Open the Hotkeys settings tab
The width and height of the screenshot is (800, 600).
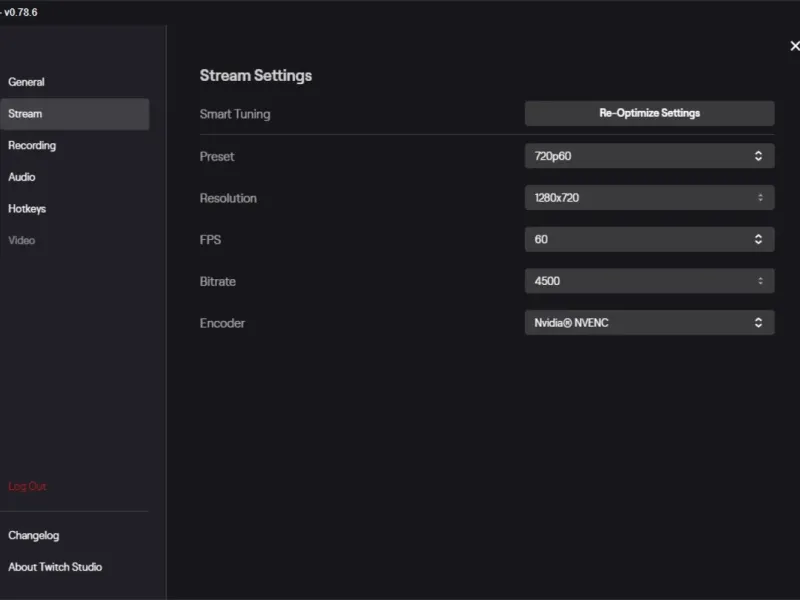(27, 209)
